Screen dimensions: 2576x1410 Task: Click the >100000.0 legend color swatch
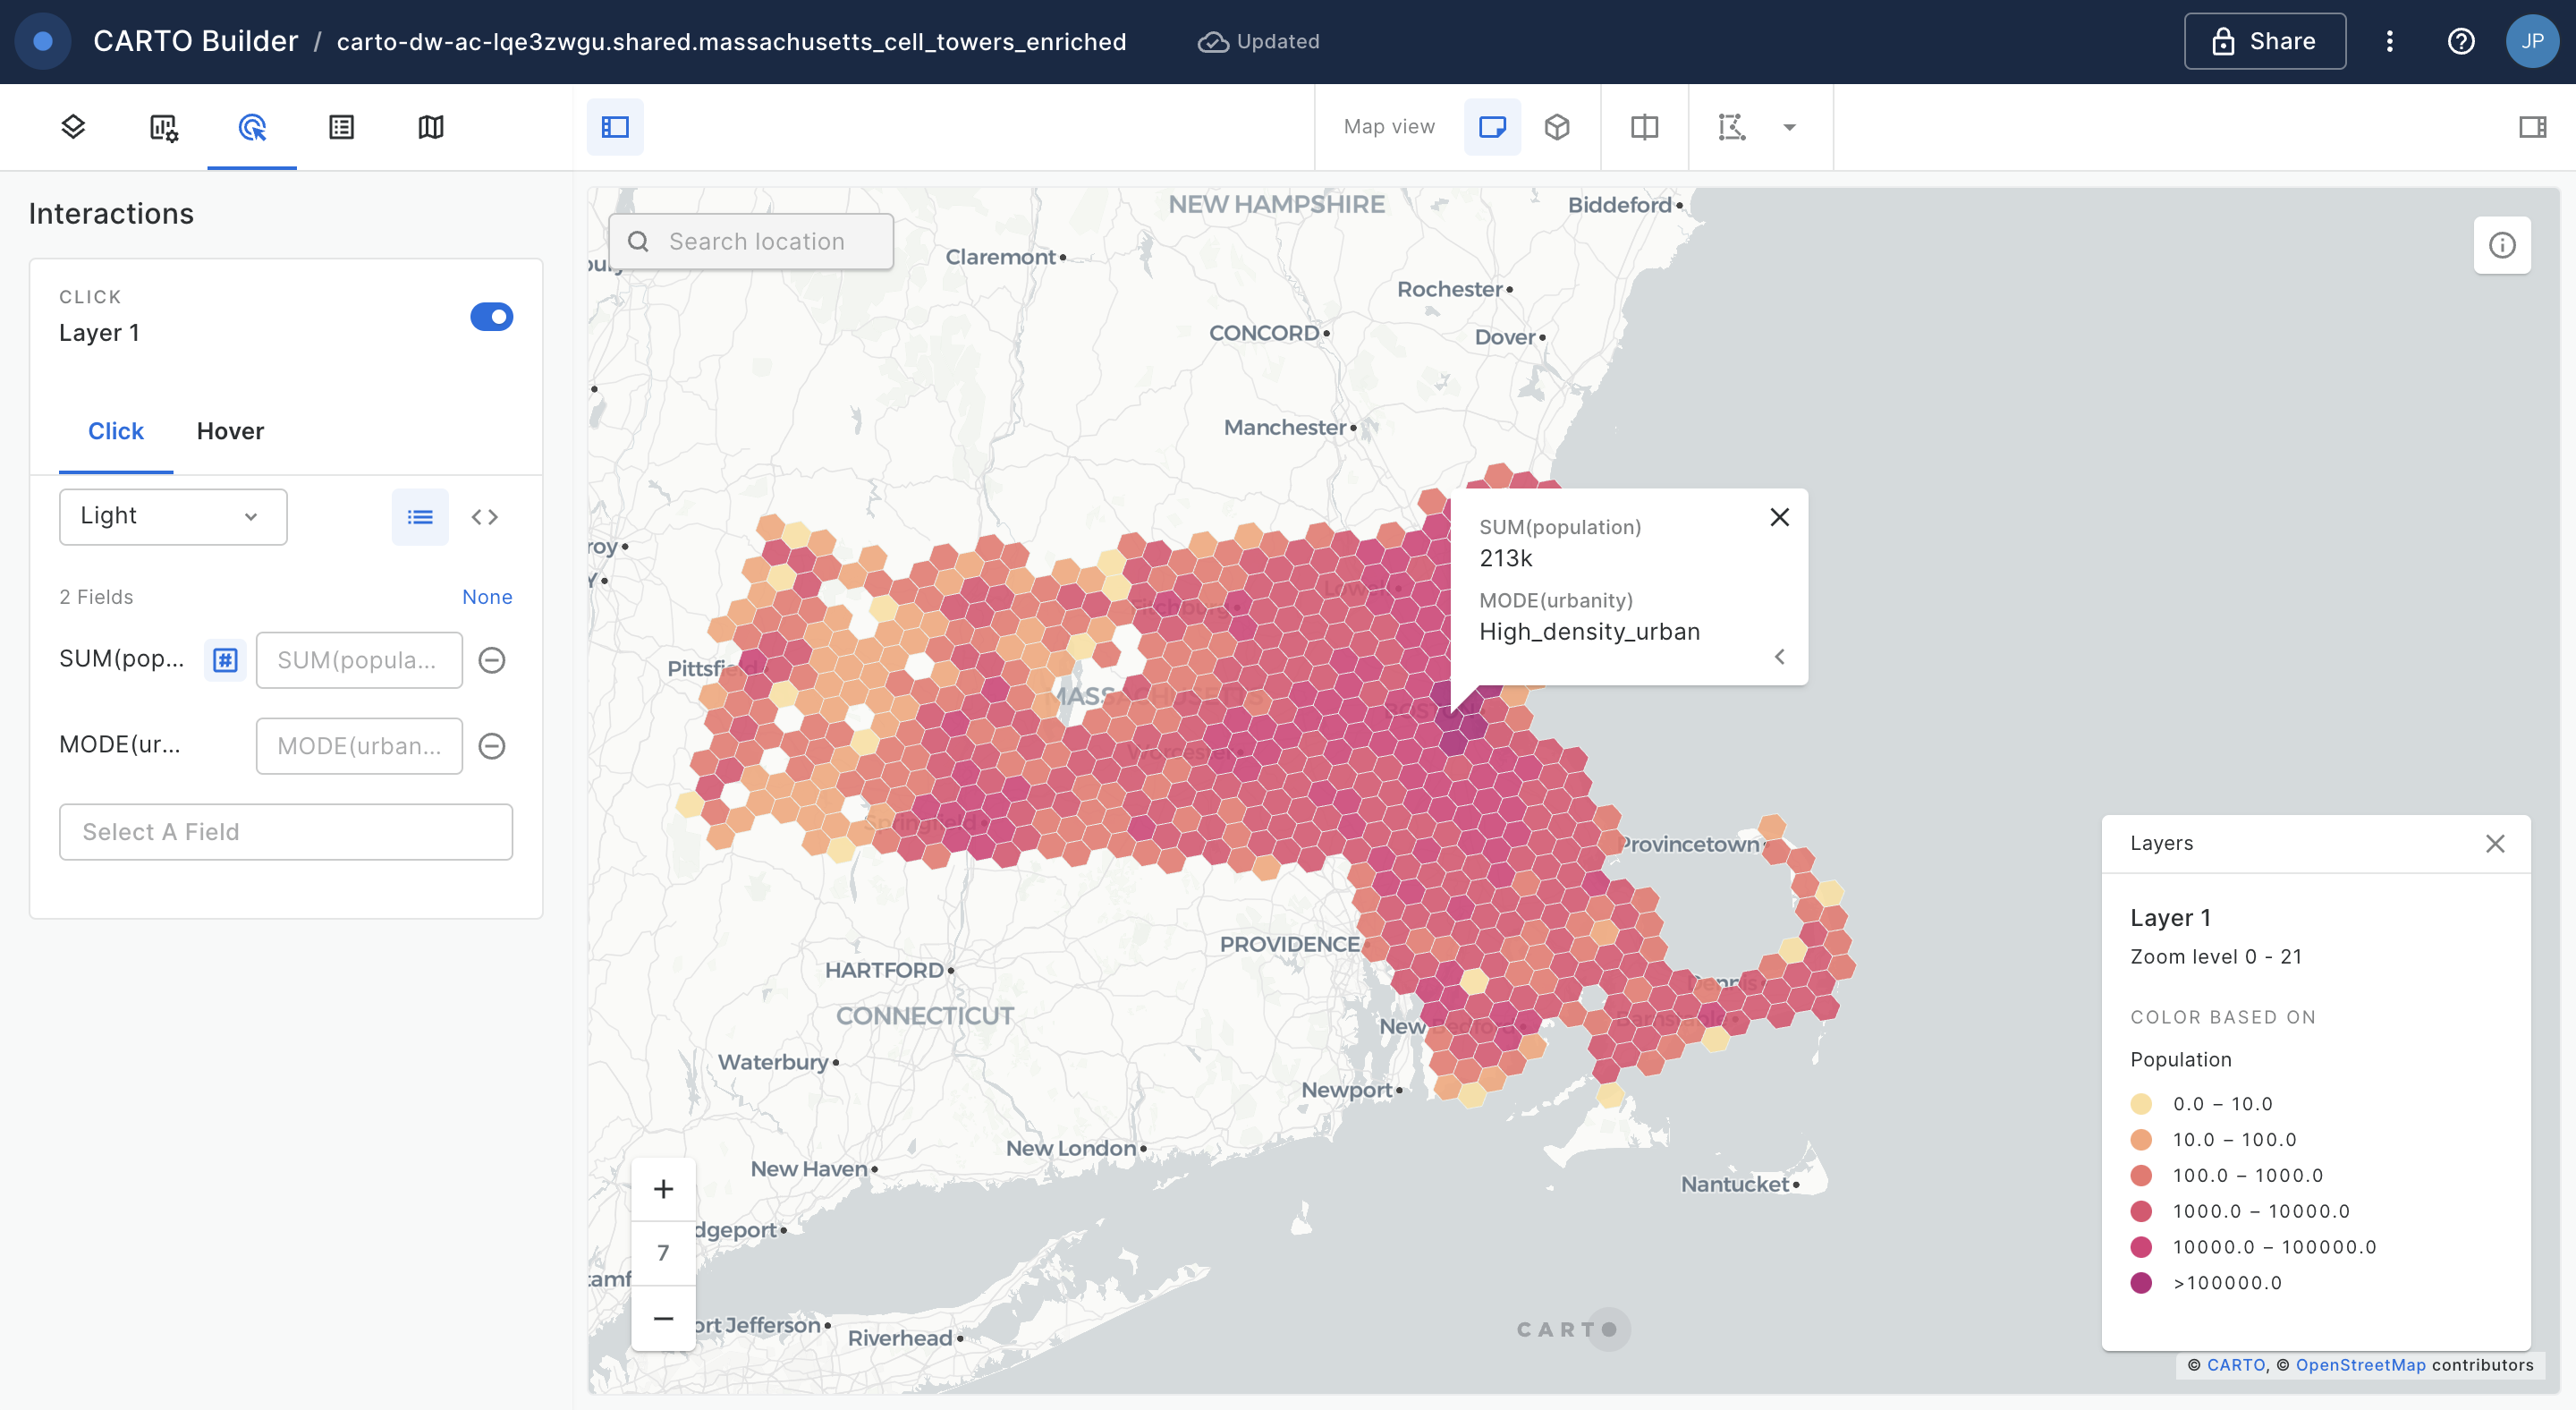2141,1283
